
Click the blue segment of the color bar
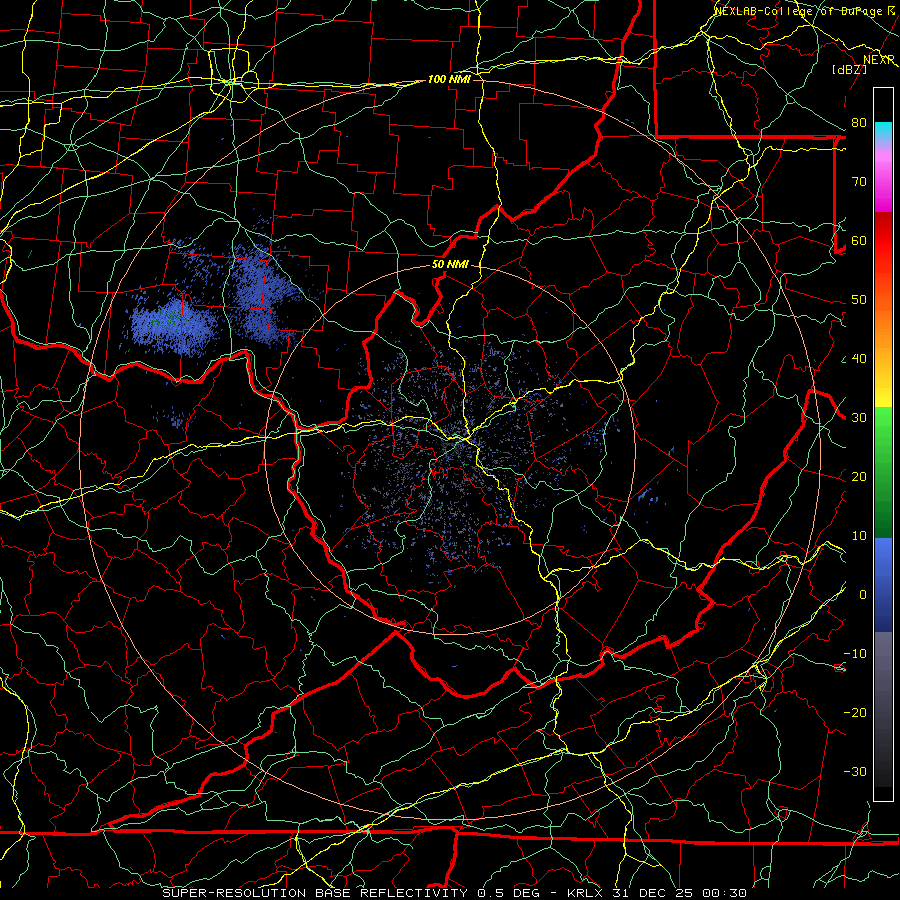pyautogui.click(x=883, y=585)
